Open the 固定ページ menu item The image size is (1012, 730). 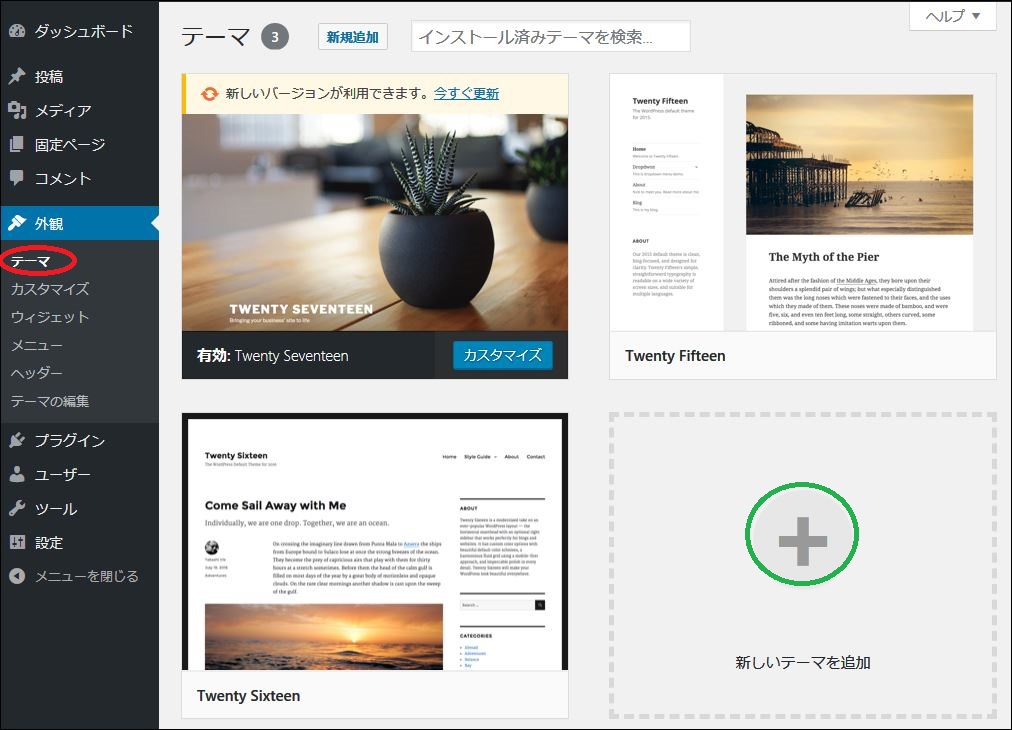click(79, 144)
